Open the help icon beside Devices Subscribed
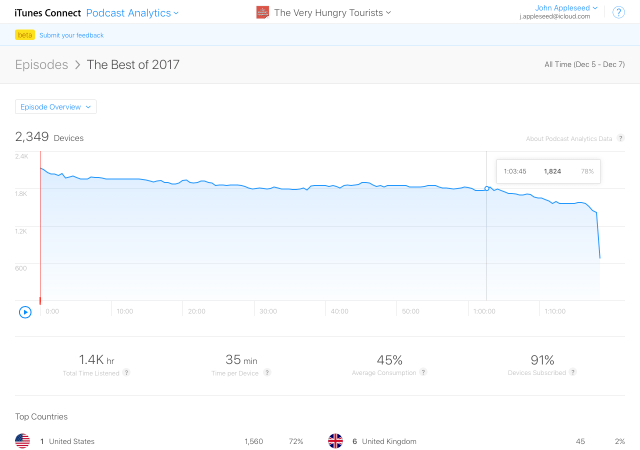The image size is (640, 450). pyautogui.click(x=573, y=372)
